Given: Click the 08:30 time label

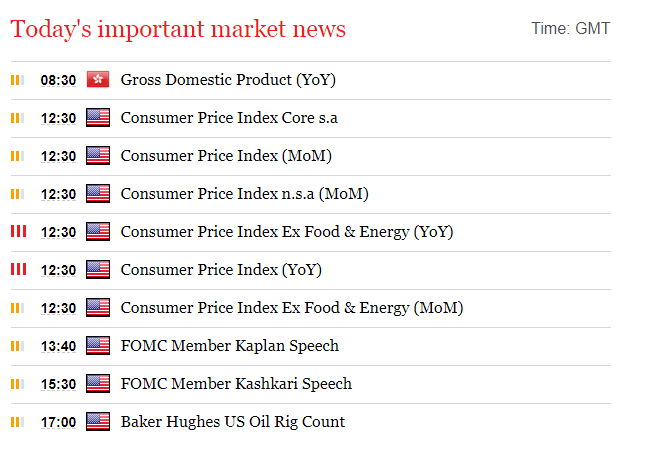Looking at the screenshot, I should pyautogui.click(x=58, y=80).
